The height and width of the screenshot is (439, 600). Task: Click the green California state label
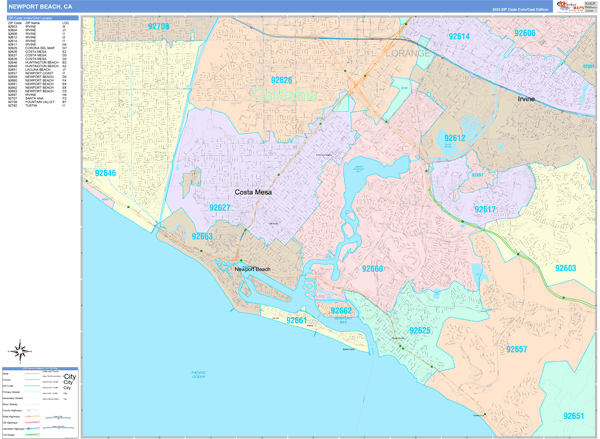[284, 95]
